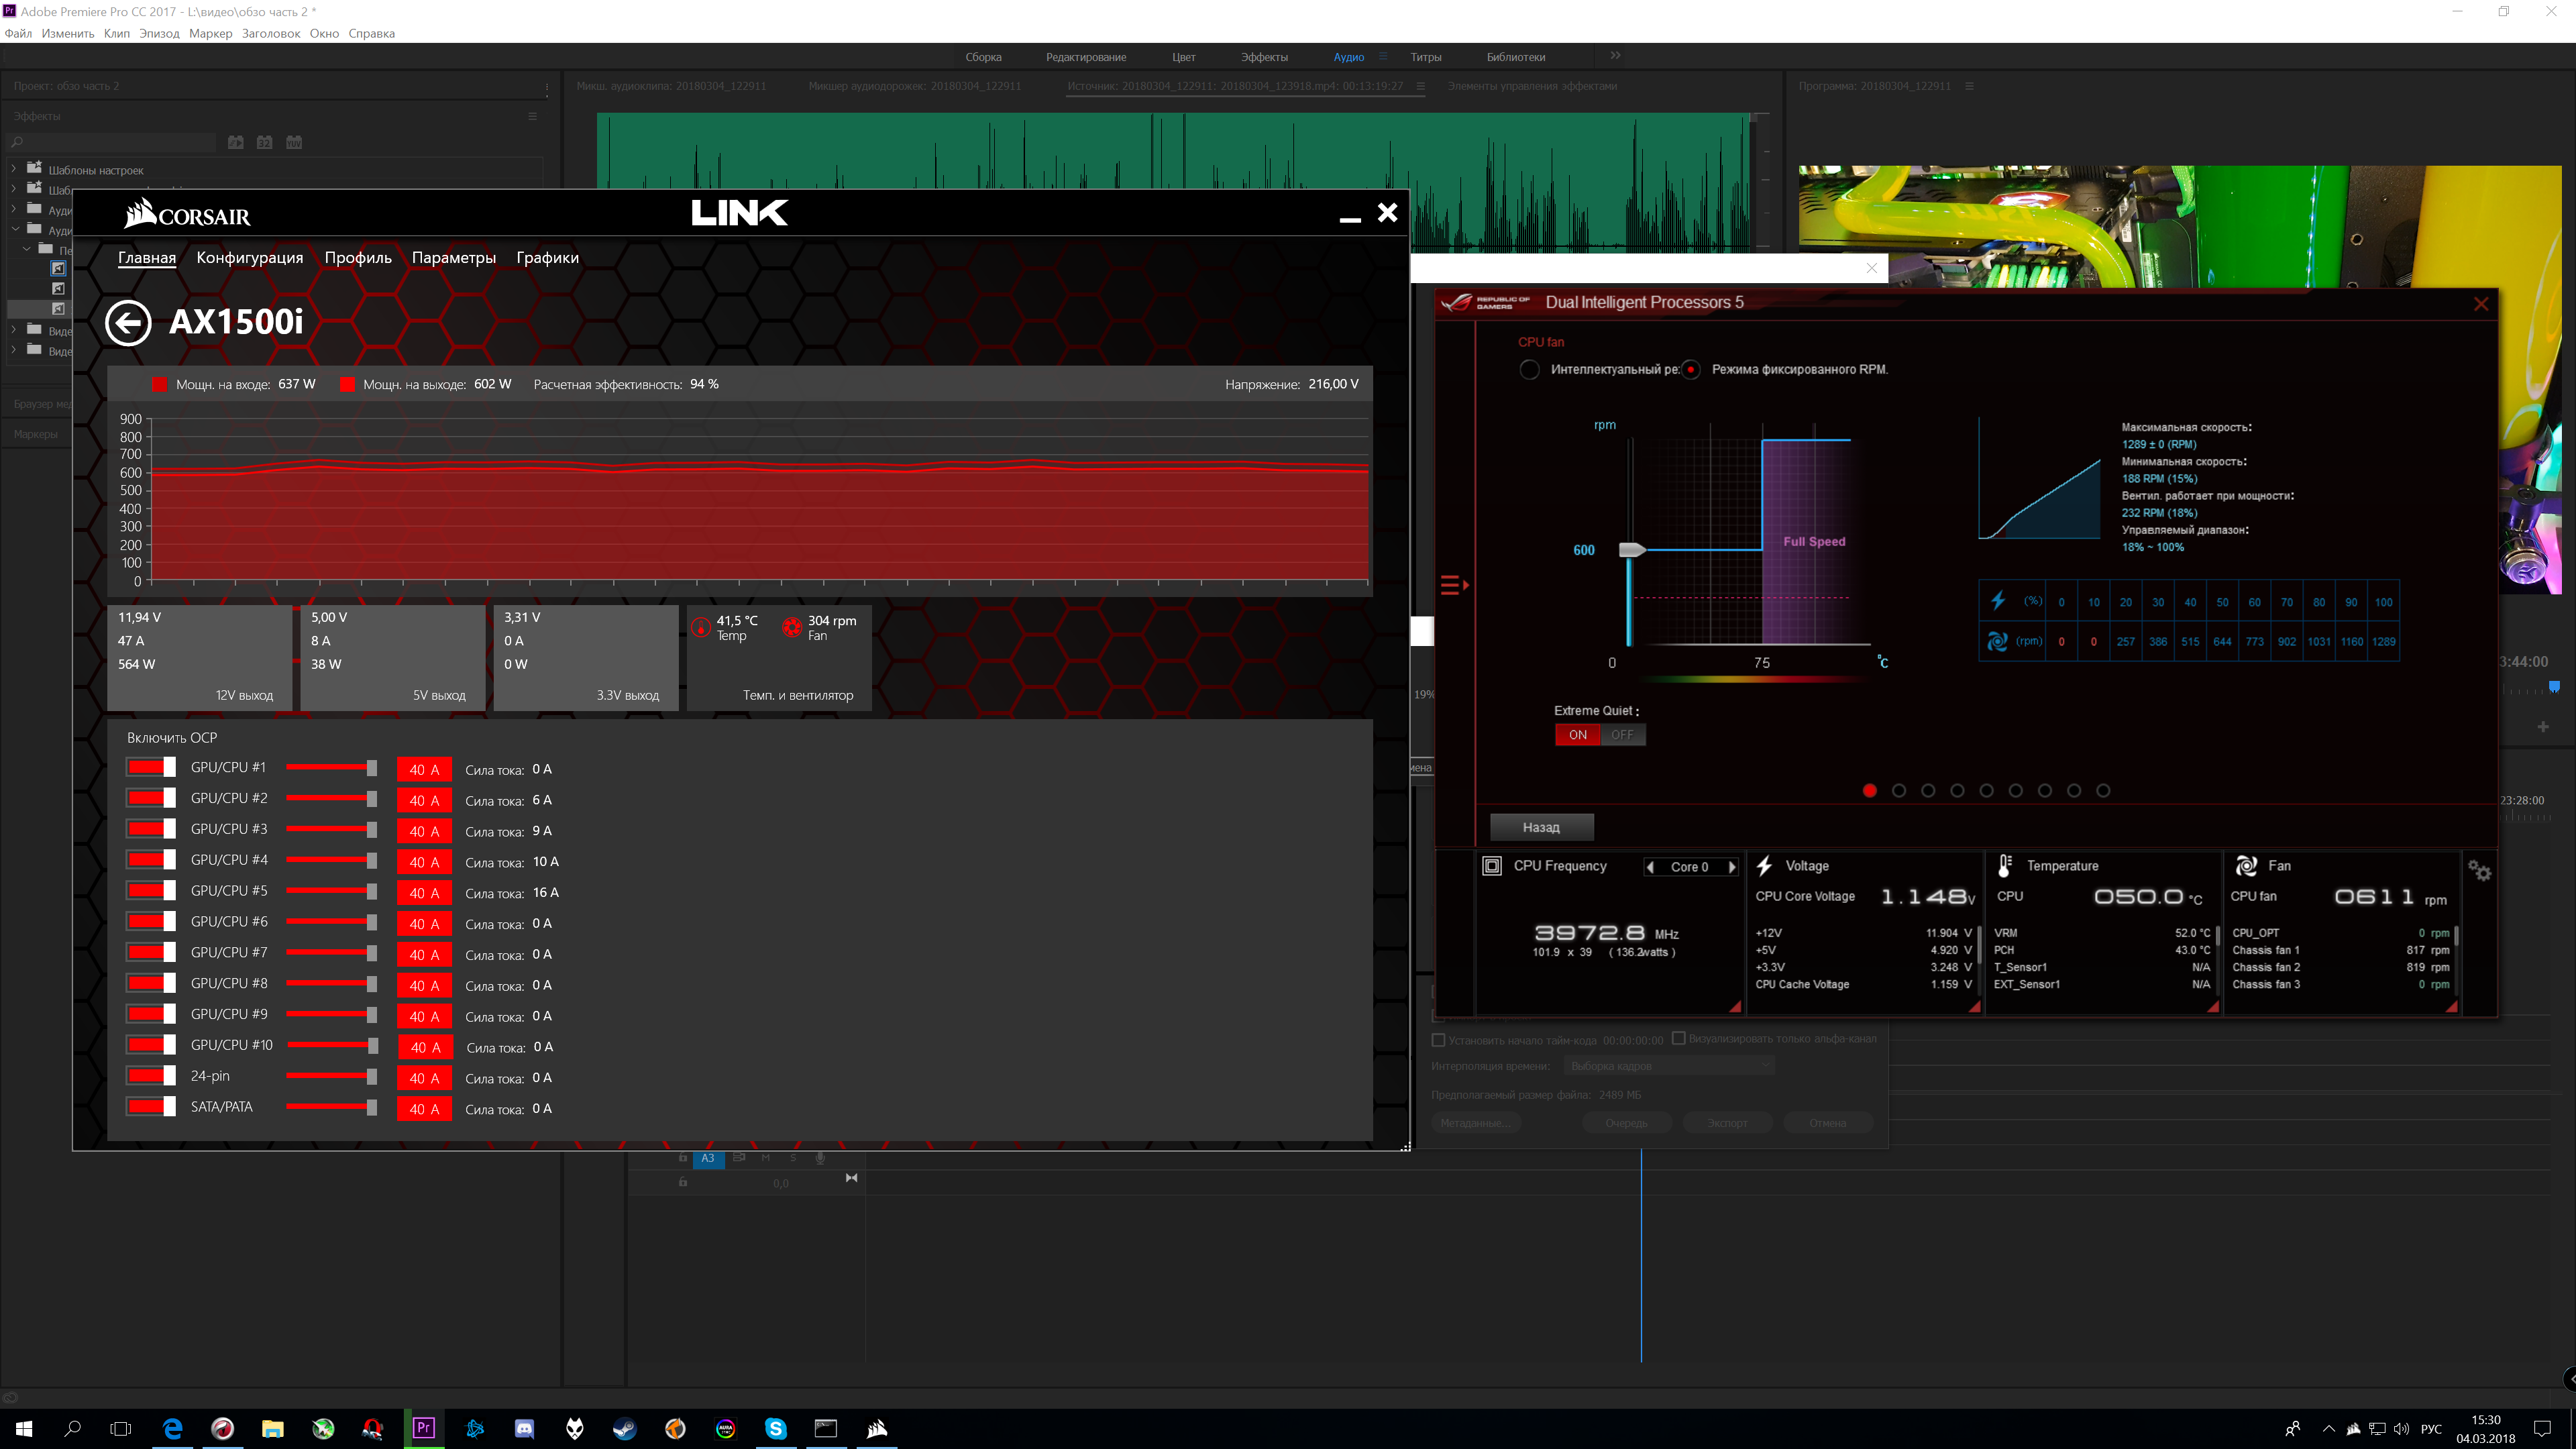Screen dimensions: 2576x1449
Task: Click the 12V выход output panel
Action: (200, 657)
